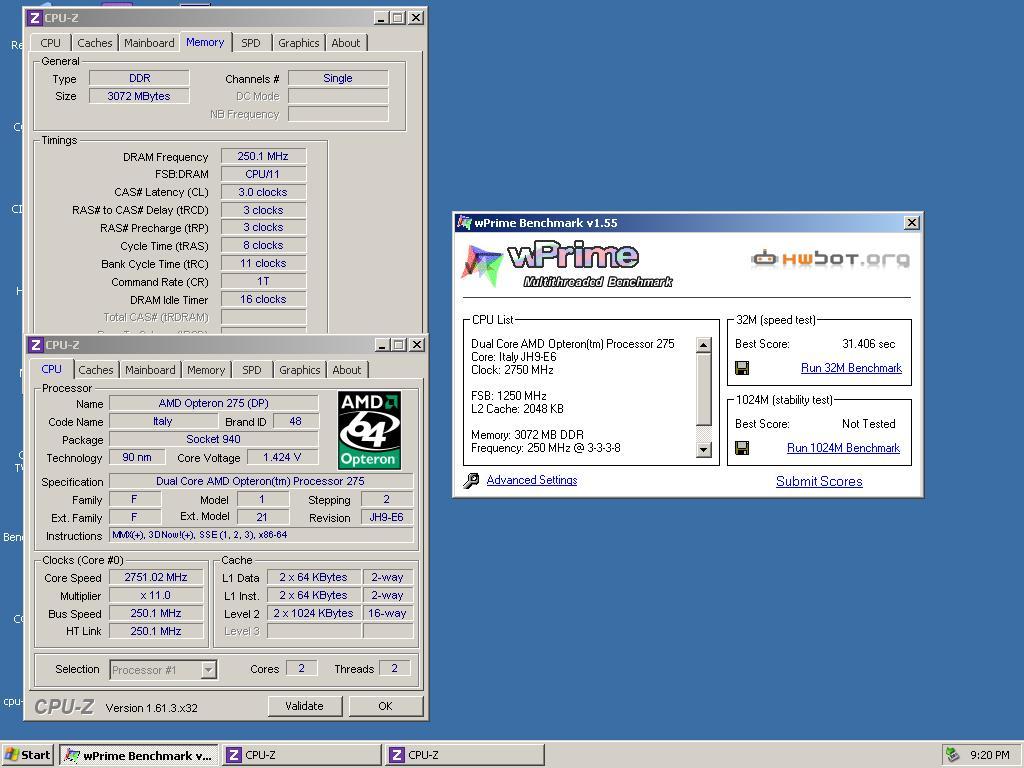Select the second CPU-Z taskbar button
Image resolution: width=1024 pixels, height=768 pixels.
tap(464, 755)
